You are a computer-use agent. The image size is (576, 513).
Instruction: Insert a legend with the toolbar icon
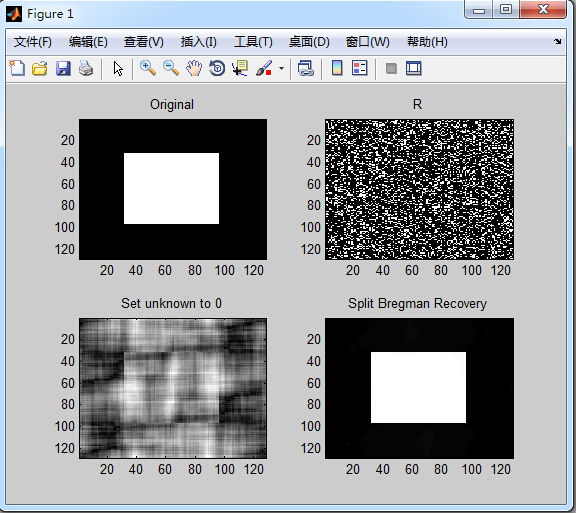(360, 68)
